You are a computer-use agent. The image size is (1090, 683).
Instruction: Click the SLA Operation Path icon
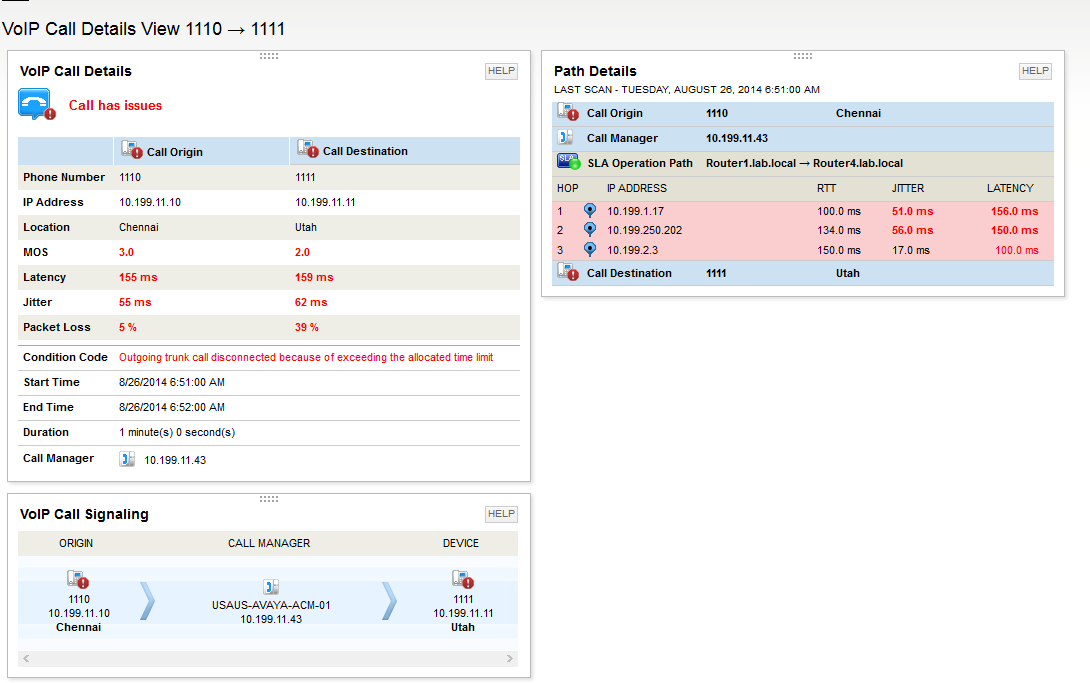569,162
